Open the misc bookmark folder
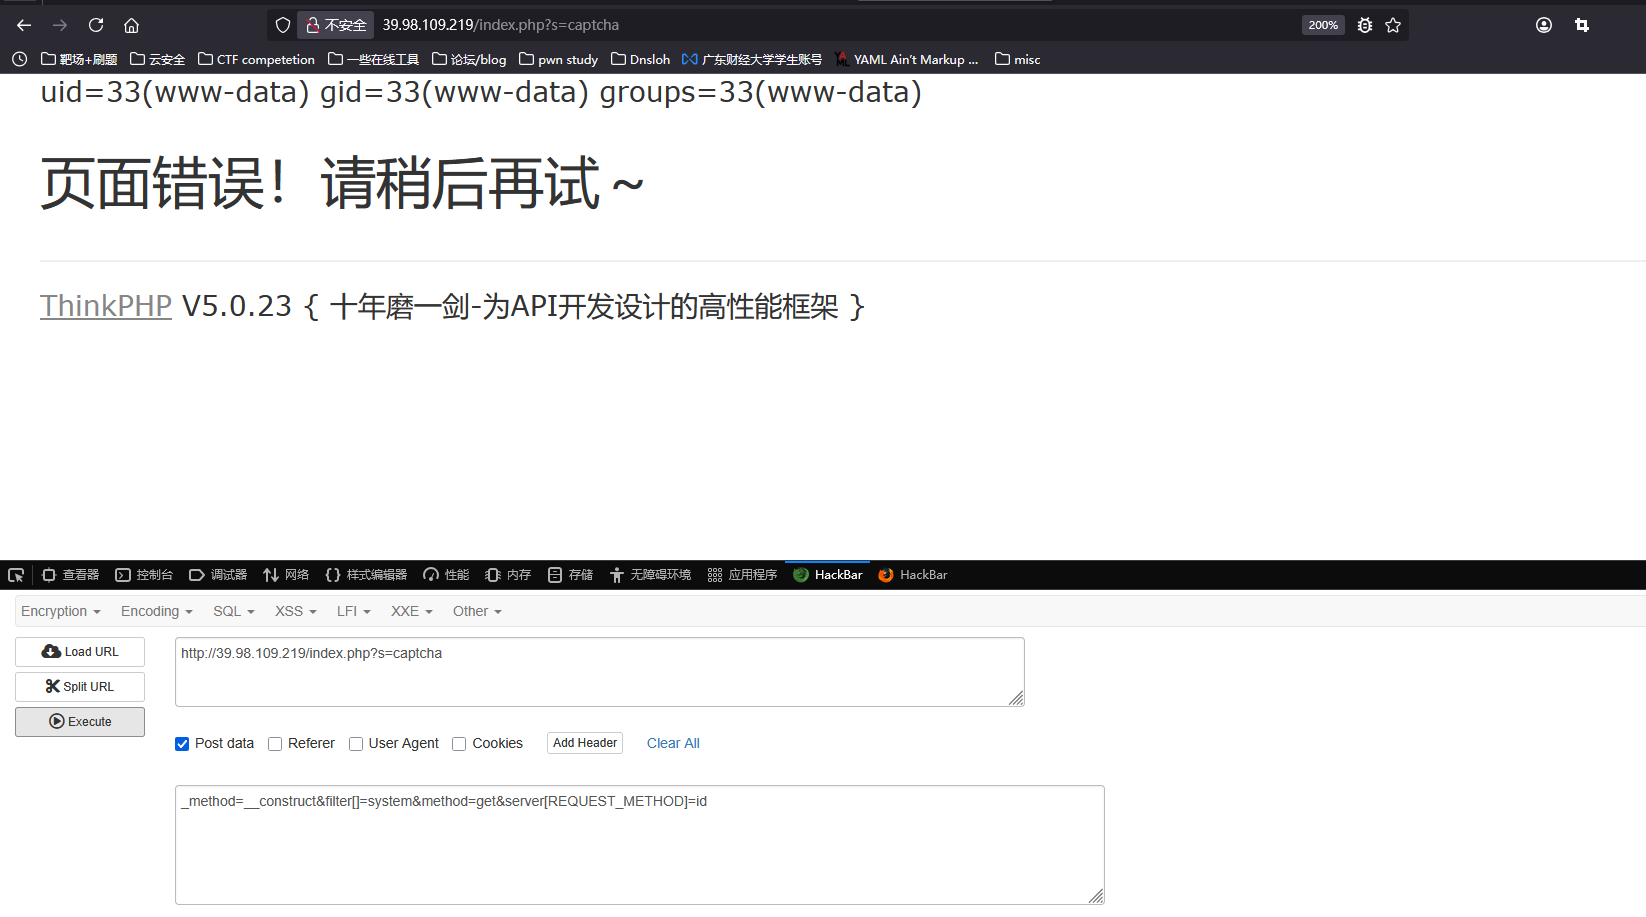 point(1018,59)
